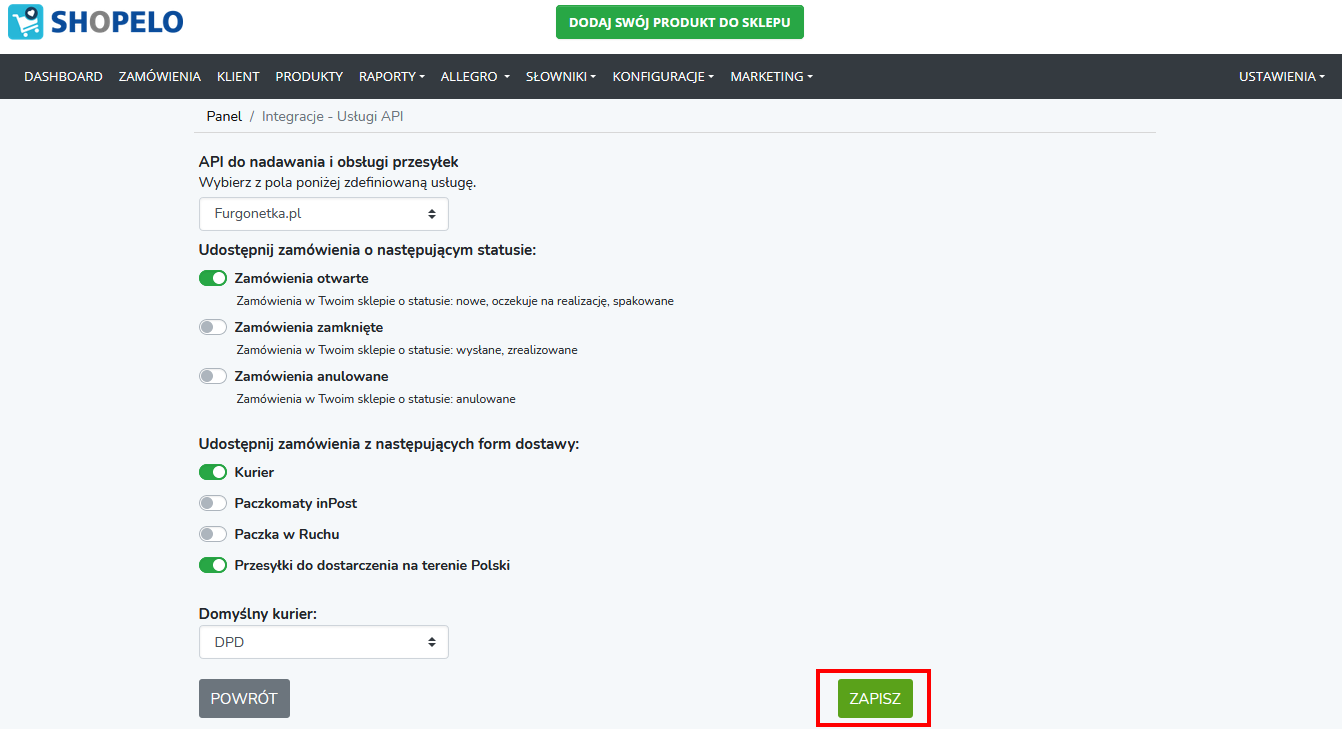This screenshot has width=1342, height=729.
Task: Expand the ALLEGRO dropdown menu
Action: pyautogui.click(x=475, y=76)
